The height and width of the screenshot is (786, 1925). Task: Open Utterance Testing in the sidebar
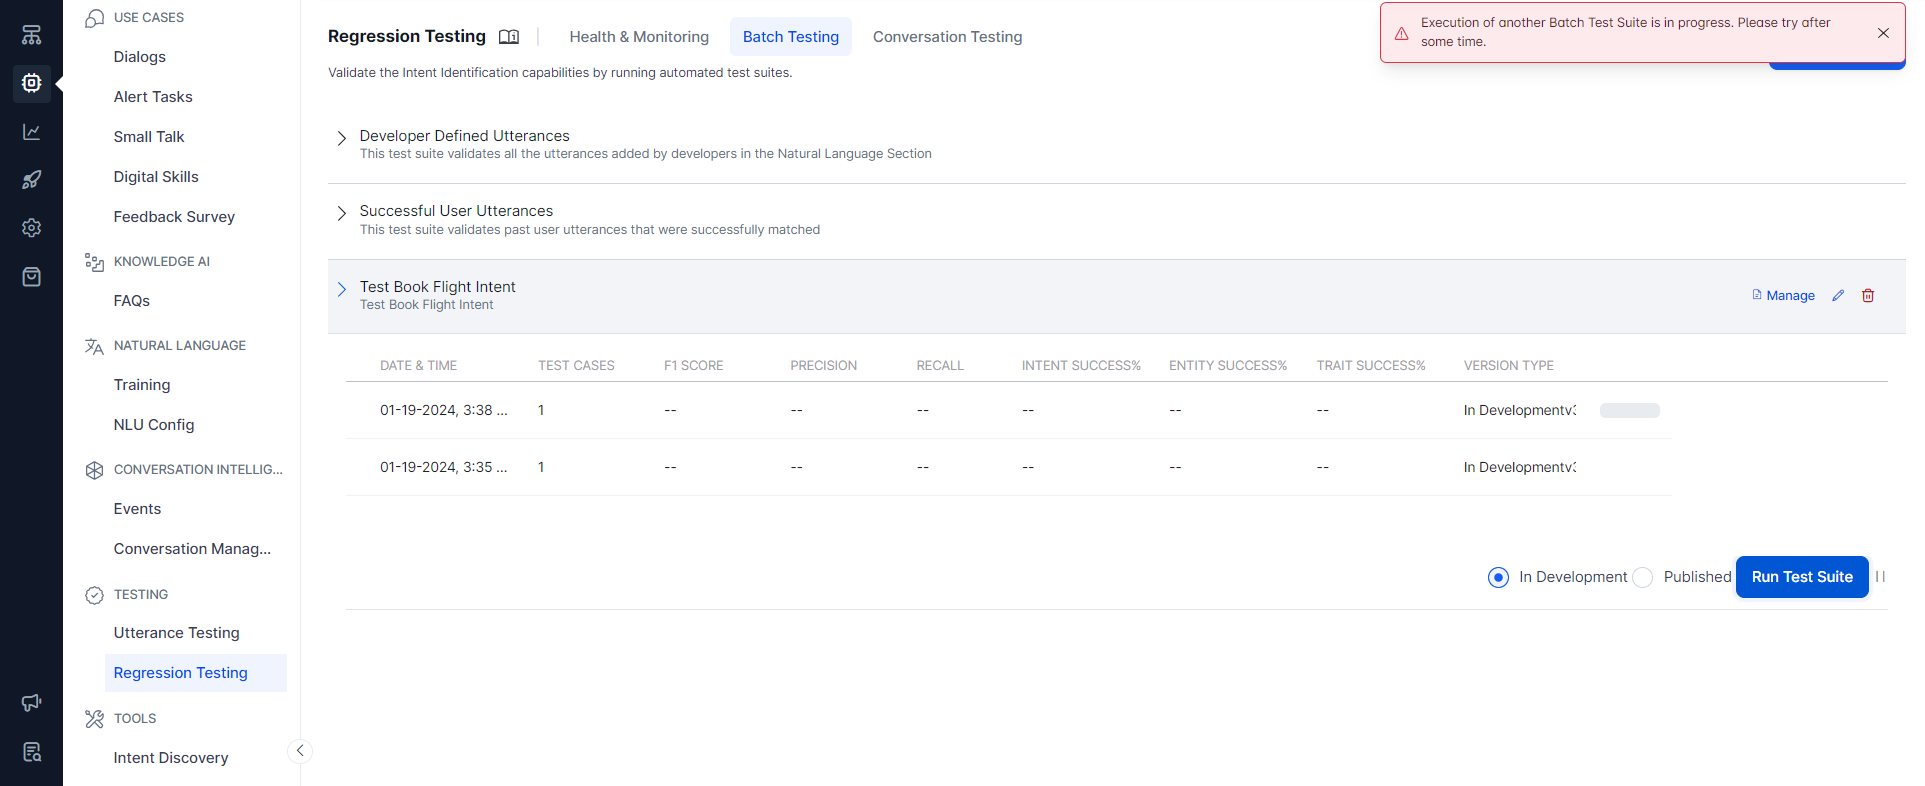[x=177, y=633]
